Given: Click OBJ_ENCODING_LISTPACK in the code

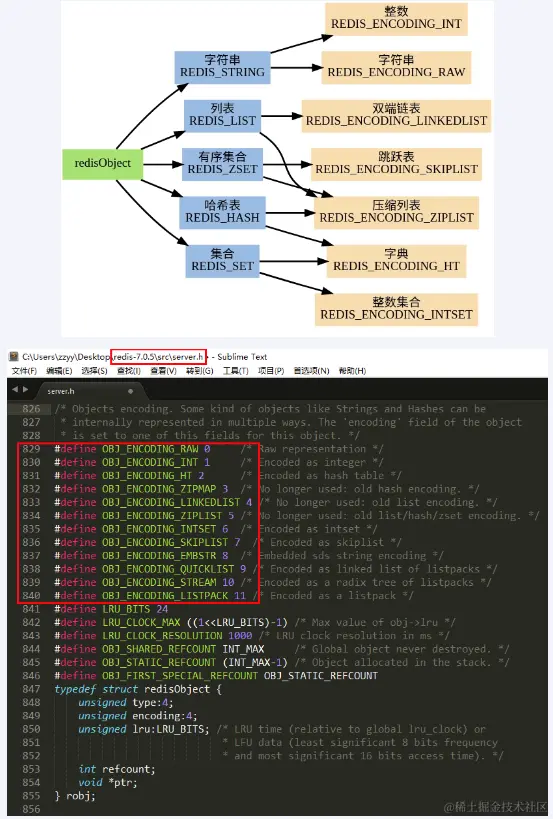Looking at the screenshot, I should [x=165, y=595].
